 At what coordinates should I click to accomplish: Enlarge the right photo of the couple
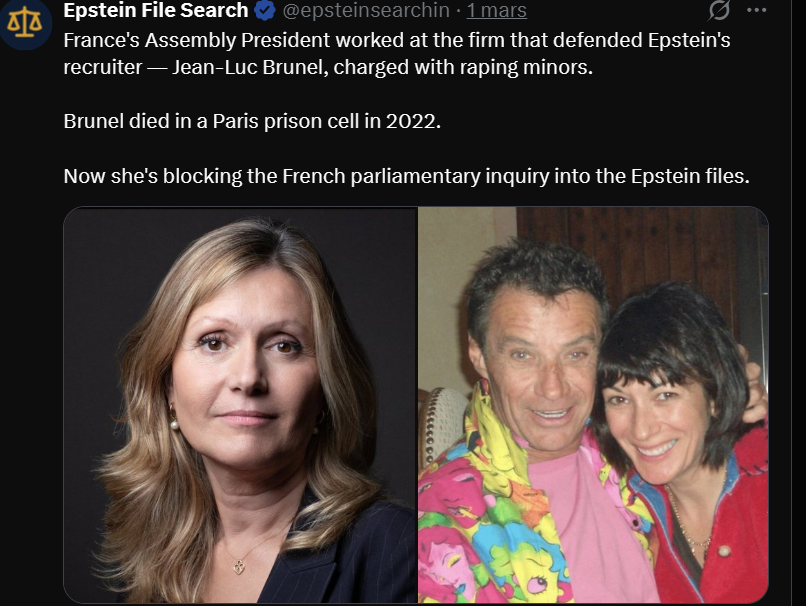pos(593,405)
